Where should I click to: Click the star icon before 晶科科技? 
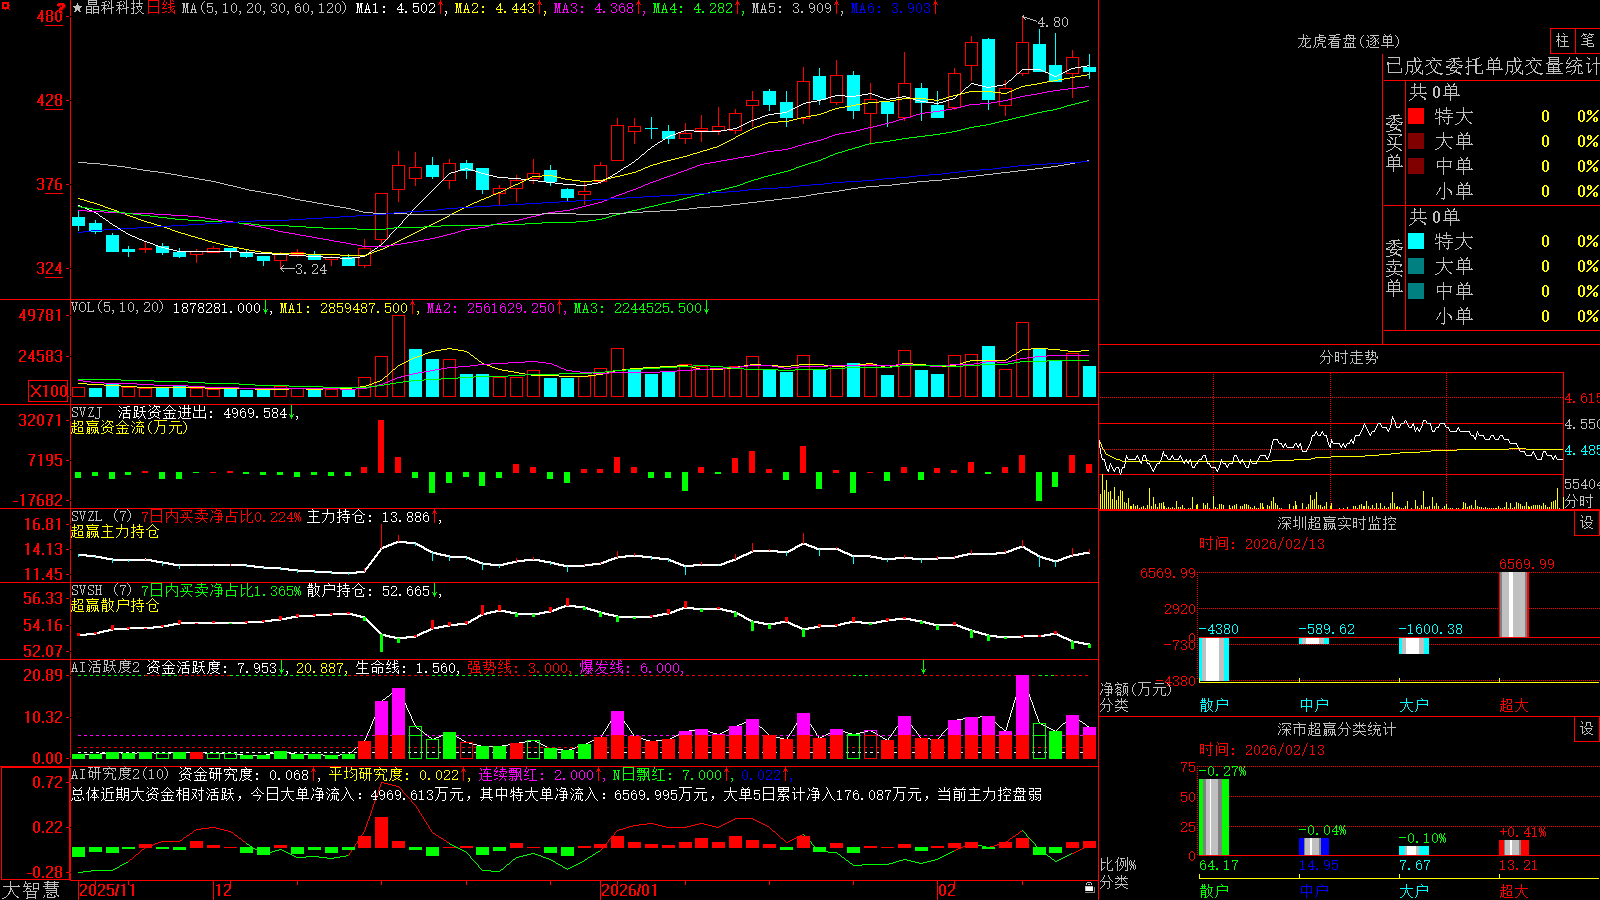78,8
